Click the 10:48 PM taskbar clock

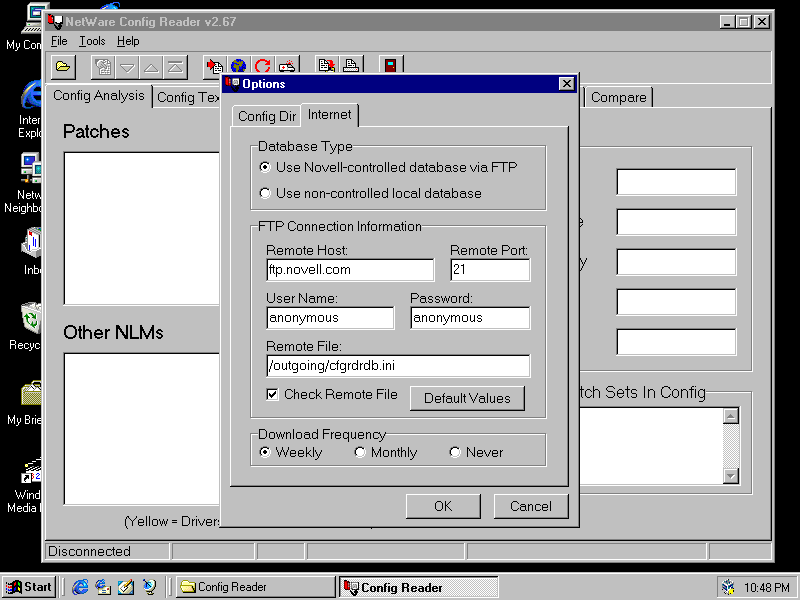coord(767,588)
